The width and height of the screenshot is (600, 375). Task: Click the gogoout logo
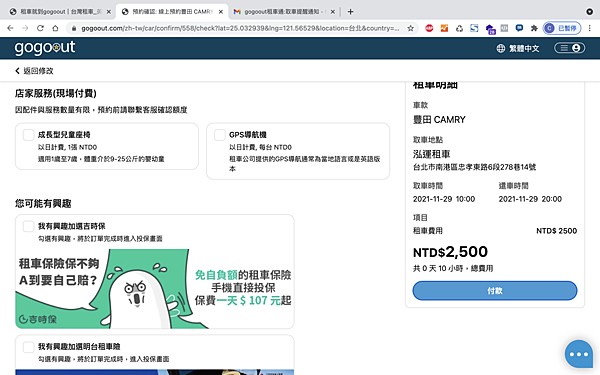45,48
